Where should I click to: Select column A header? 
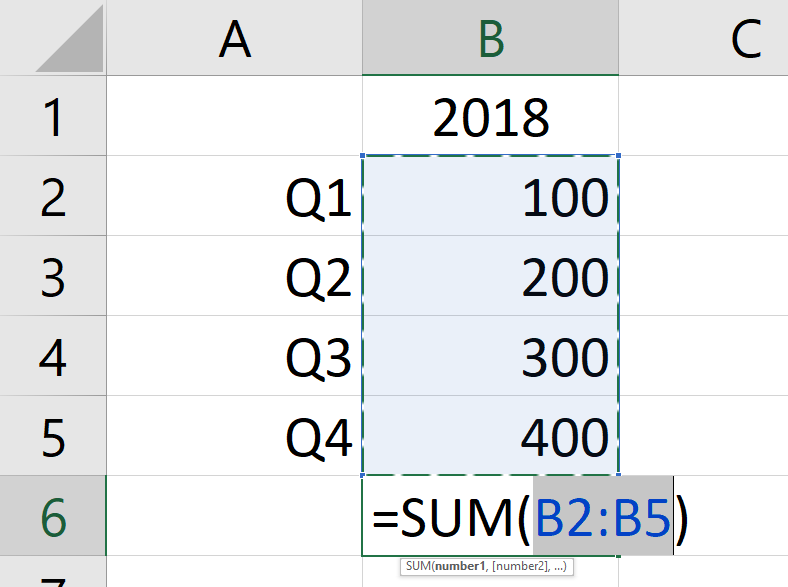(234, 38)
